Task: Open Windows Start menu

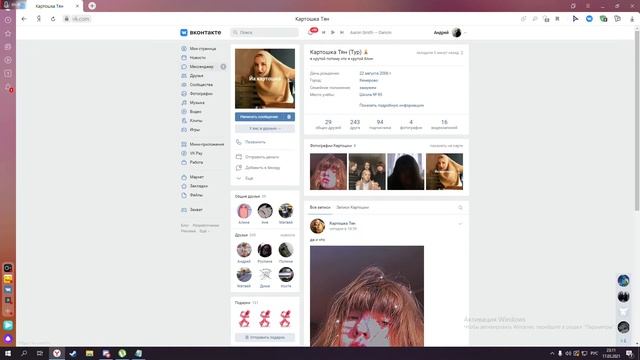Action: pyautogui.click(x=8, y=353)
